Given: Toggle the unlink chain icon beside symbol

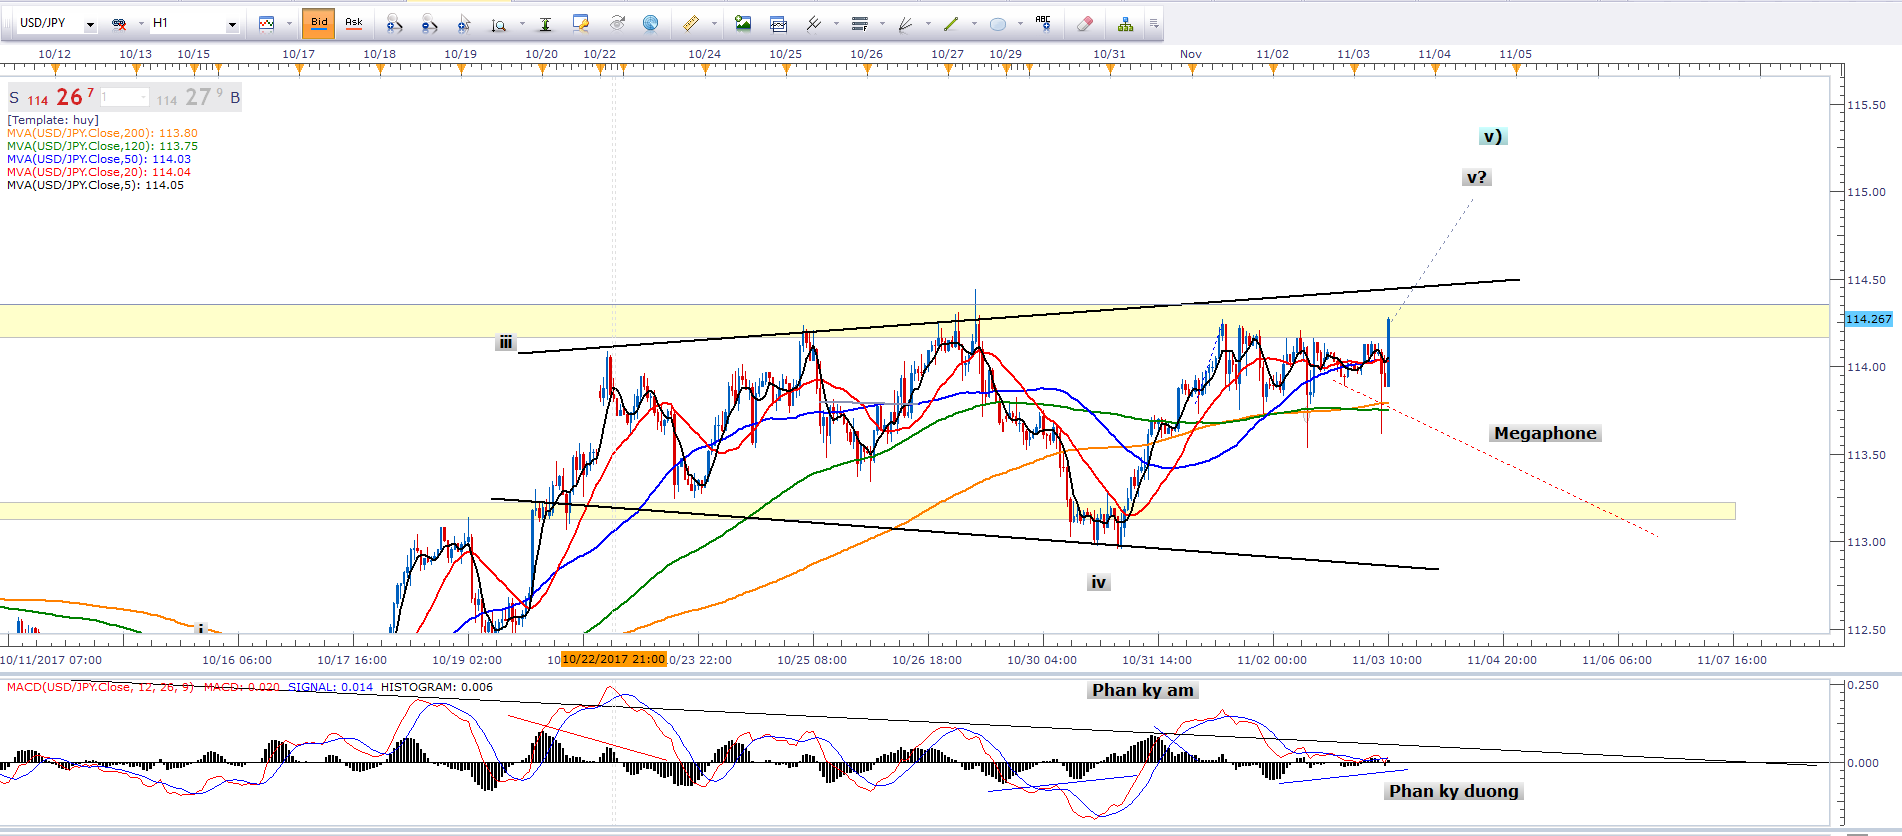Looking at the screenshot, I should [x=119, y=23].
